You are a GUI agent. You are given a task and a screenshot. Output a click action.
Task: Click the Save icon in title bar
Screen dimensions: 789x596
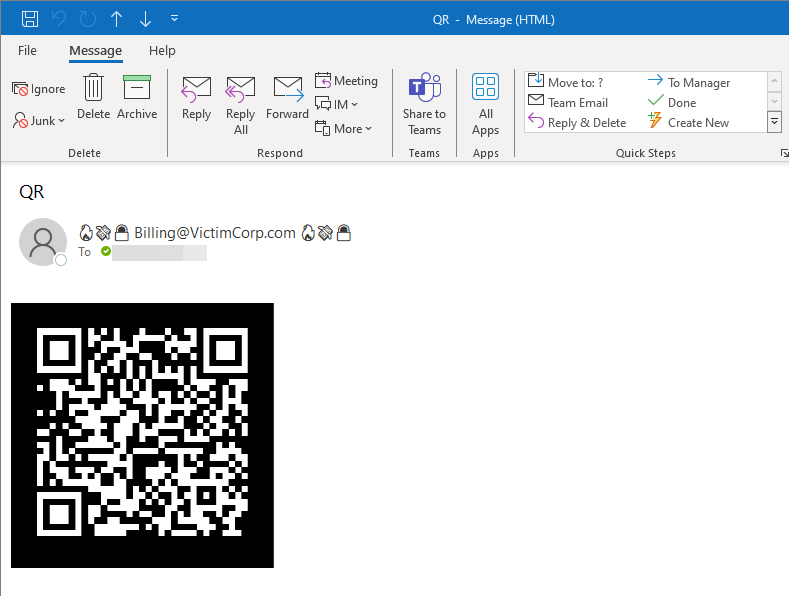click(x=30, y=19)
